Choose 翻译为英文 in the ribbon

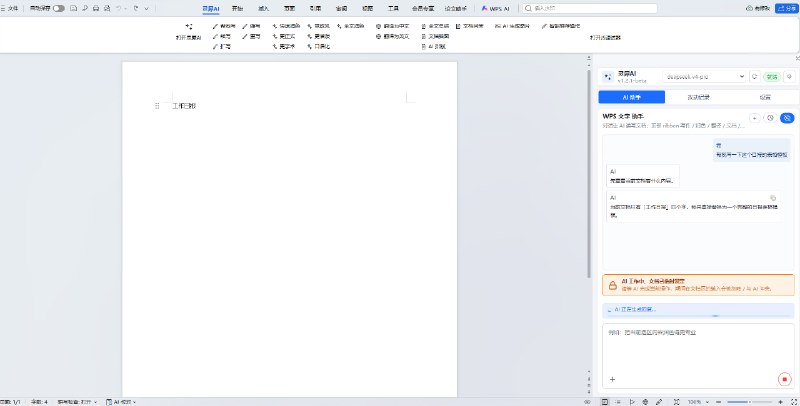tap(393, 36)
